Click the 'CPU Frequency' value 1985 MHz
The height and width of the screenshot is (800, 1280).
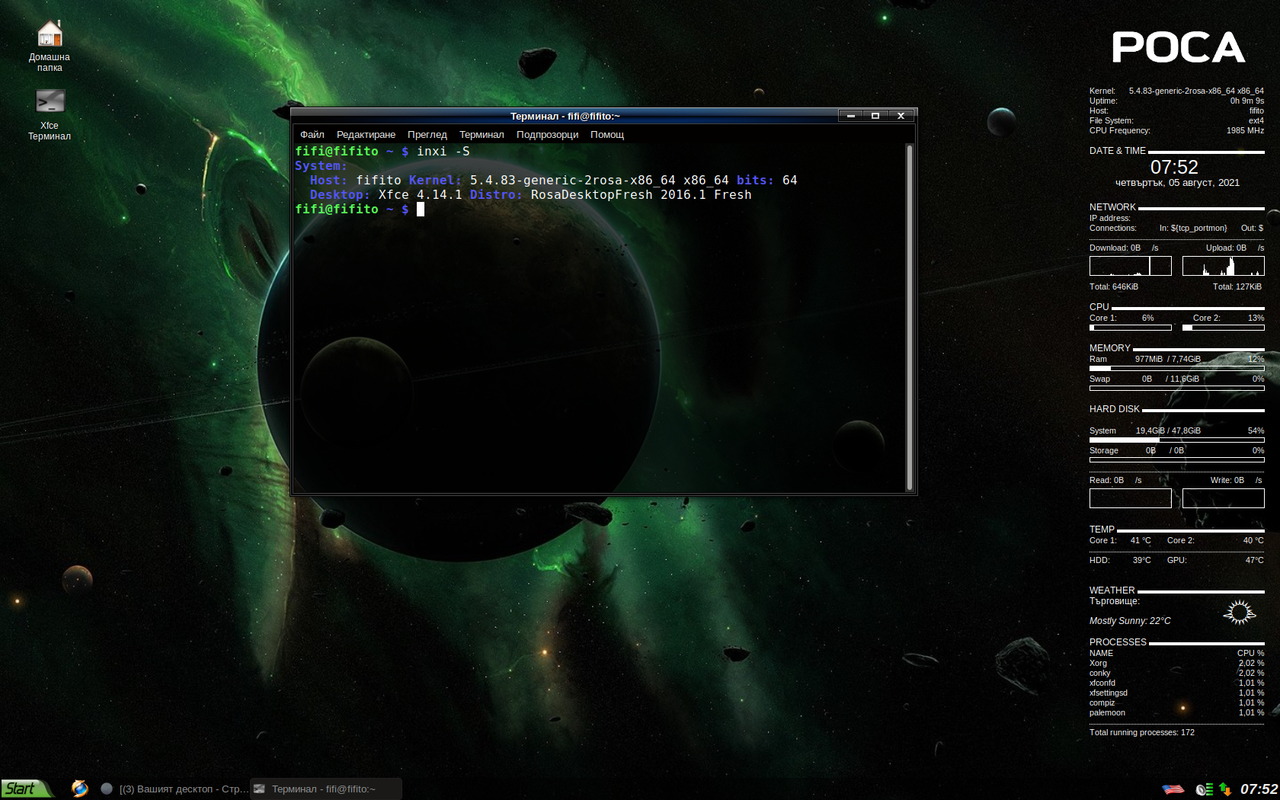coord(1245,131)
